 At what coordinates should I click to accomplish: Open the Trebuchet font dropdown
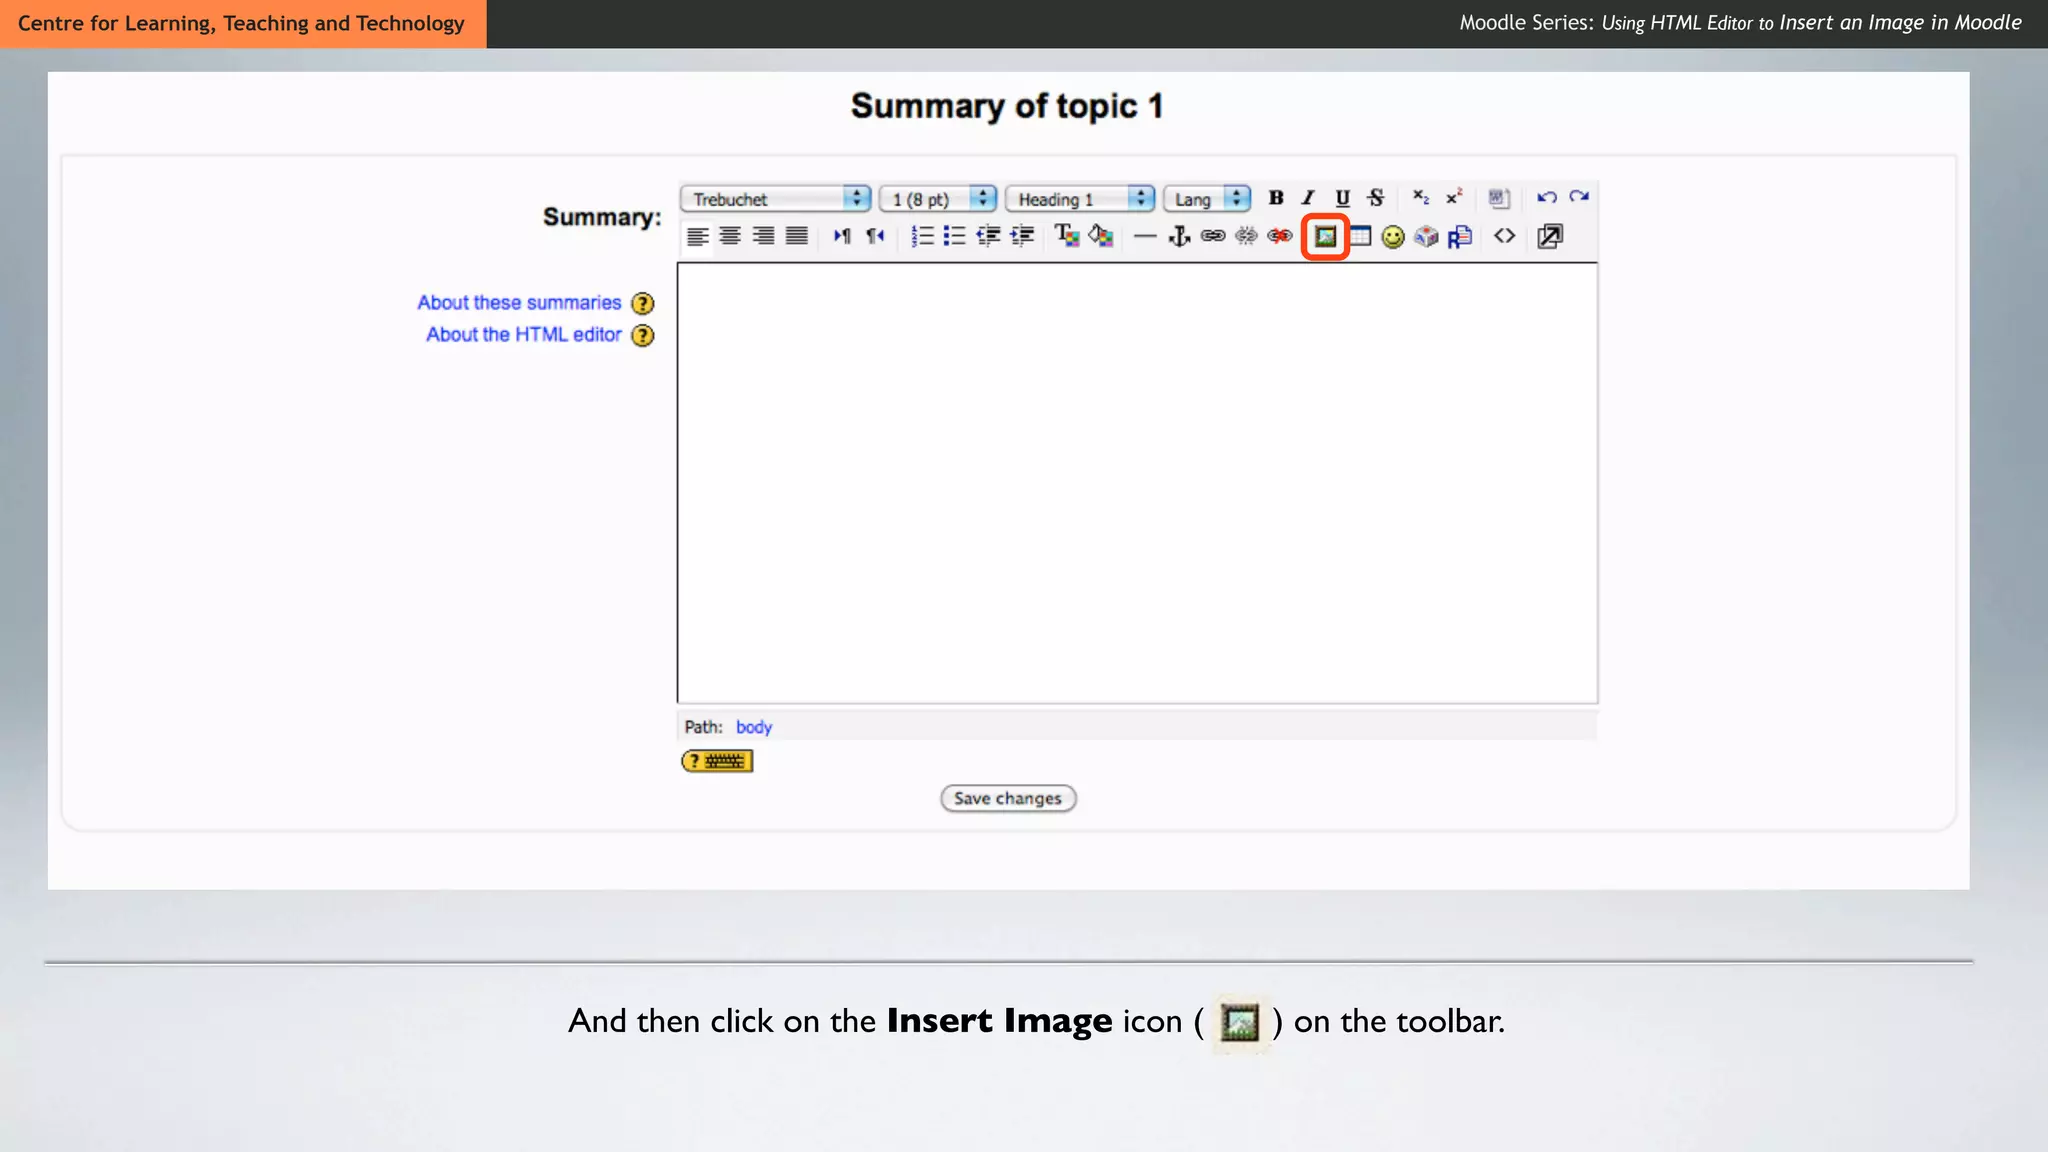[775, 199]
